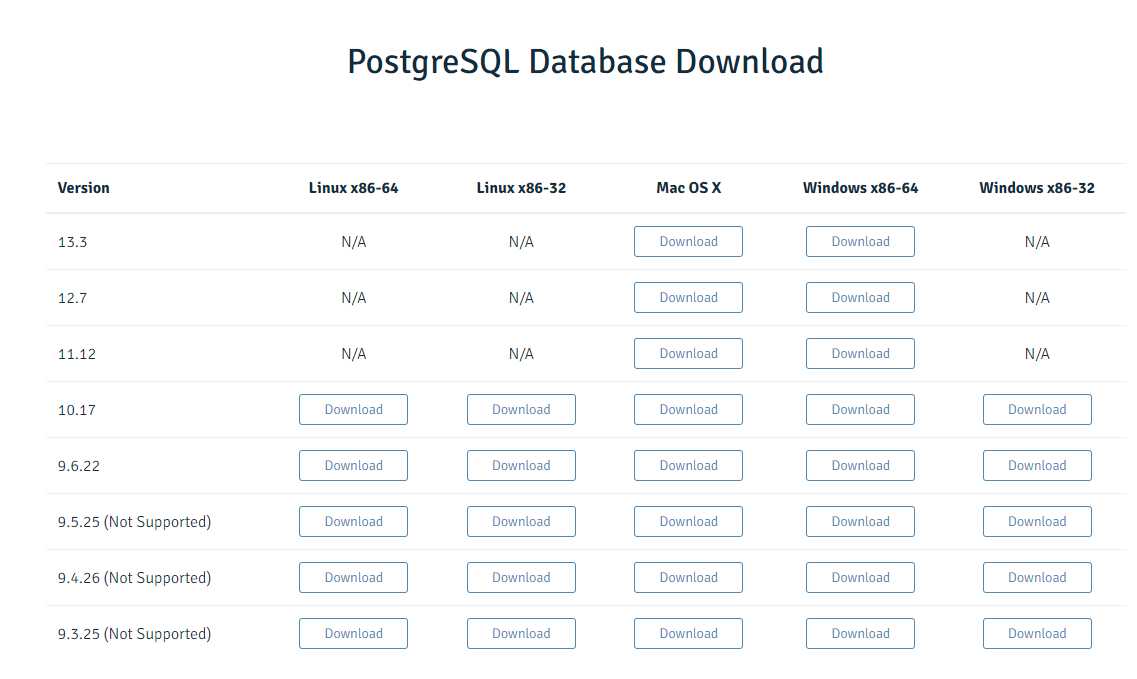Select the 10.17 version label

pyautogui.click(x=77, y=410)
